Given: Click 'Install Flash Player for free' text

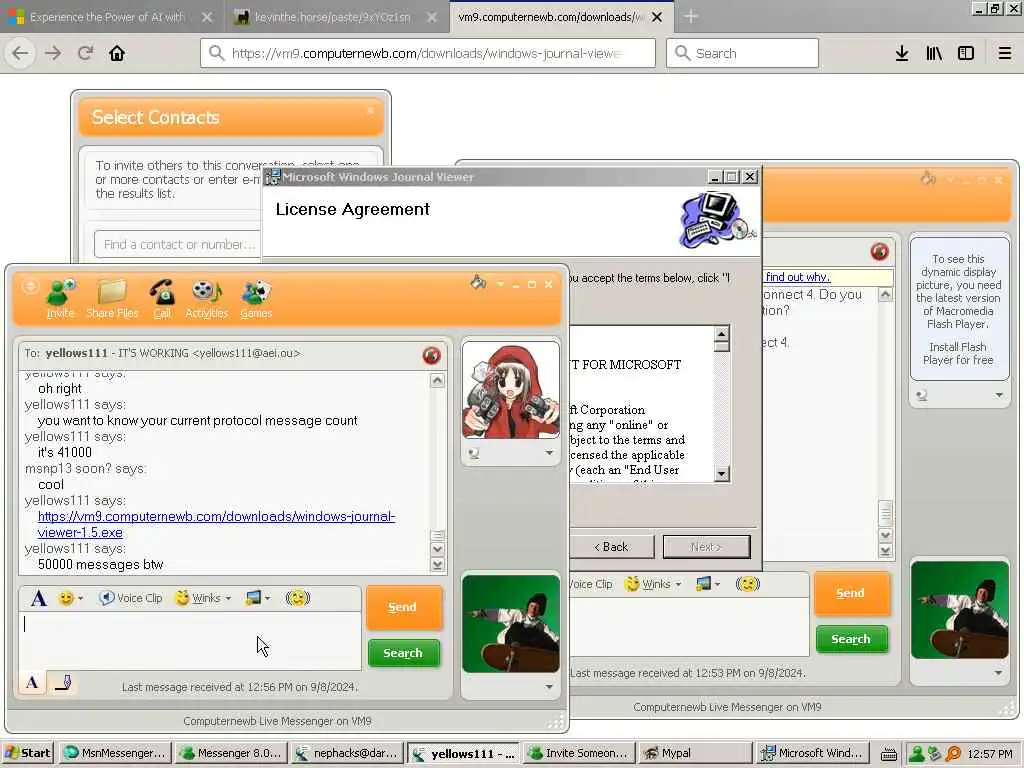Looking at the screenshot, I should point(958,353).
